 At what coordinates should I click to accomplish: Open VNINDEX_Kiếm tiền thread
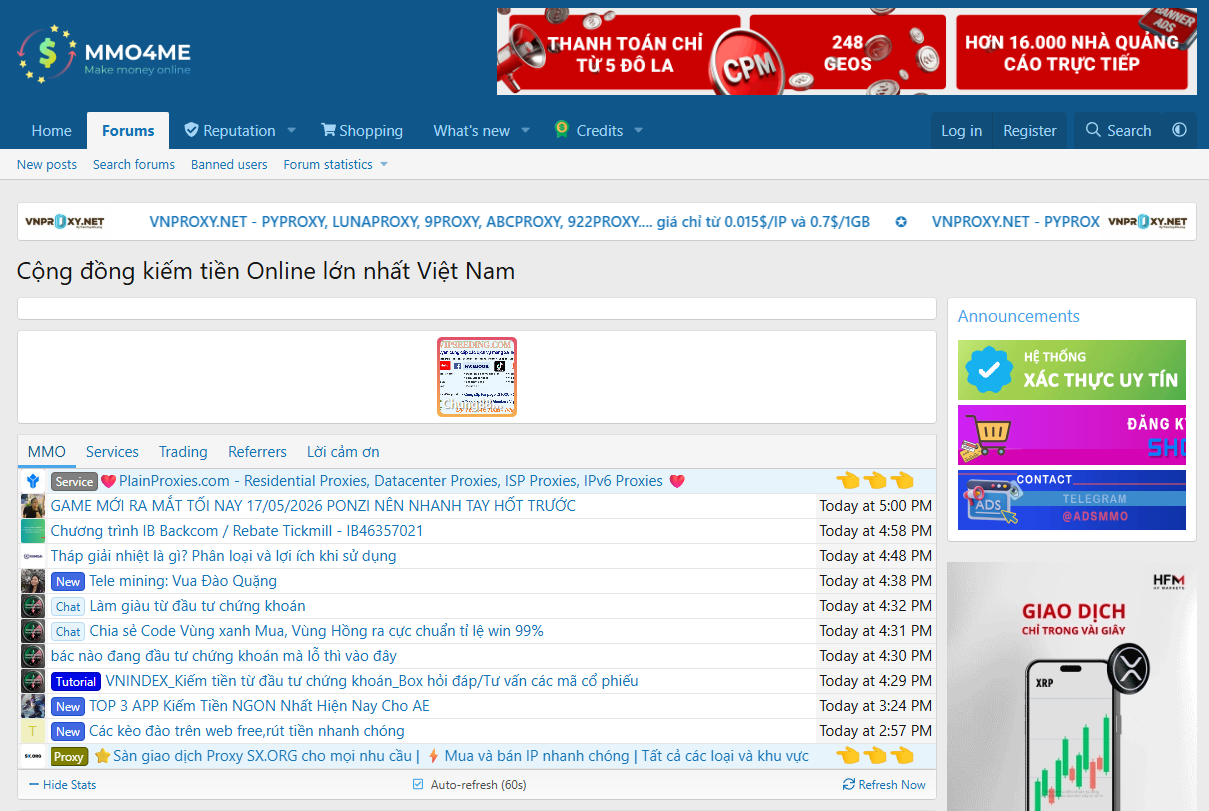(372, 681)
